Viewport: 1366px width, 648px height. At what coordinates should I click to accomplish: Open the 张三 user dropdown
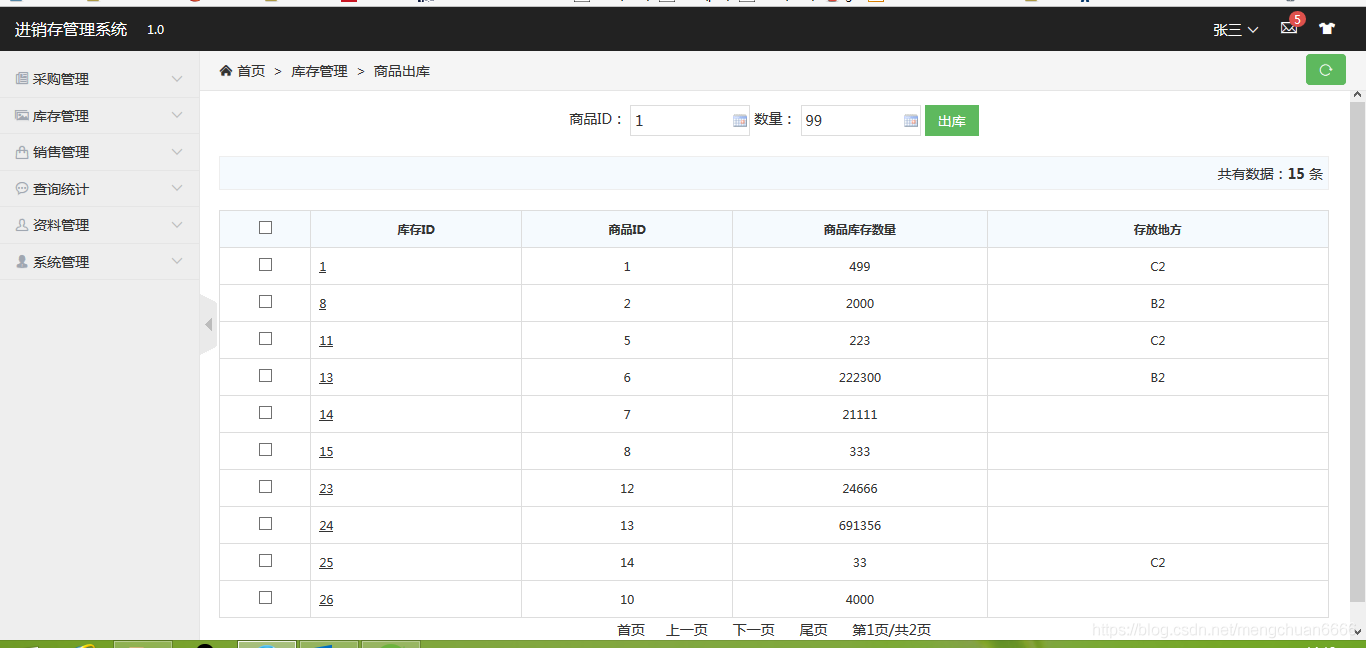coord(1235,30)
